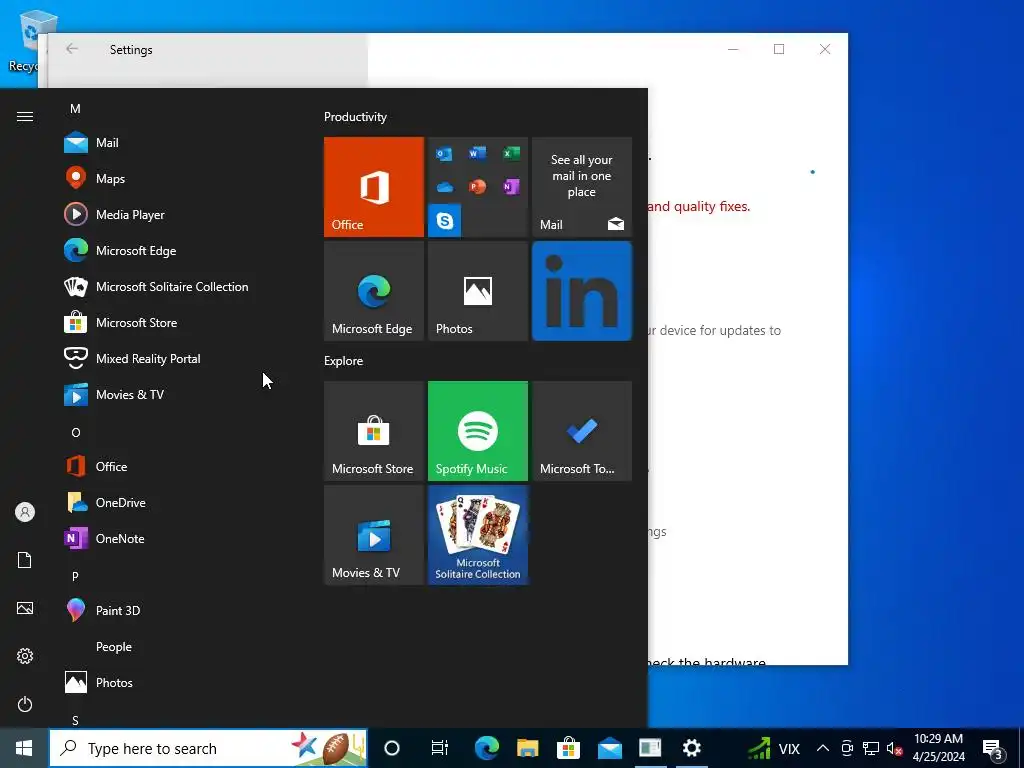This screenshot has height=768, width=1024.
Task: Open Office apps folder tile in Productivity
Action: pyautogui.click(x=478, y=187)
